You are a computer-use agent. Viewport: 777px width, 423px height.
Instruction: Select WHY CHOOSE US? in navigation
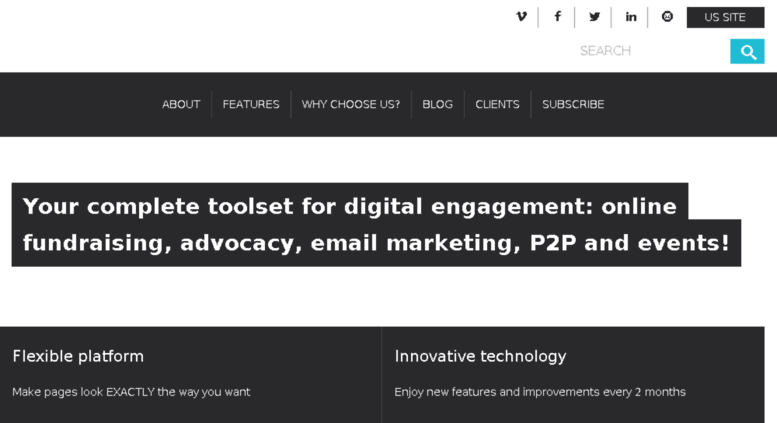[x=350, y=105]
